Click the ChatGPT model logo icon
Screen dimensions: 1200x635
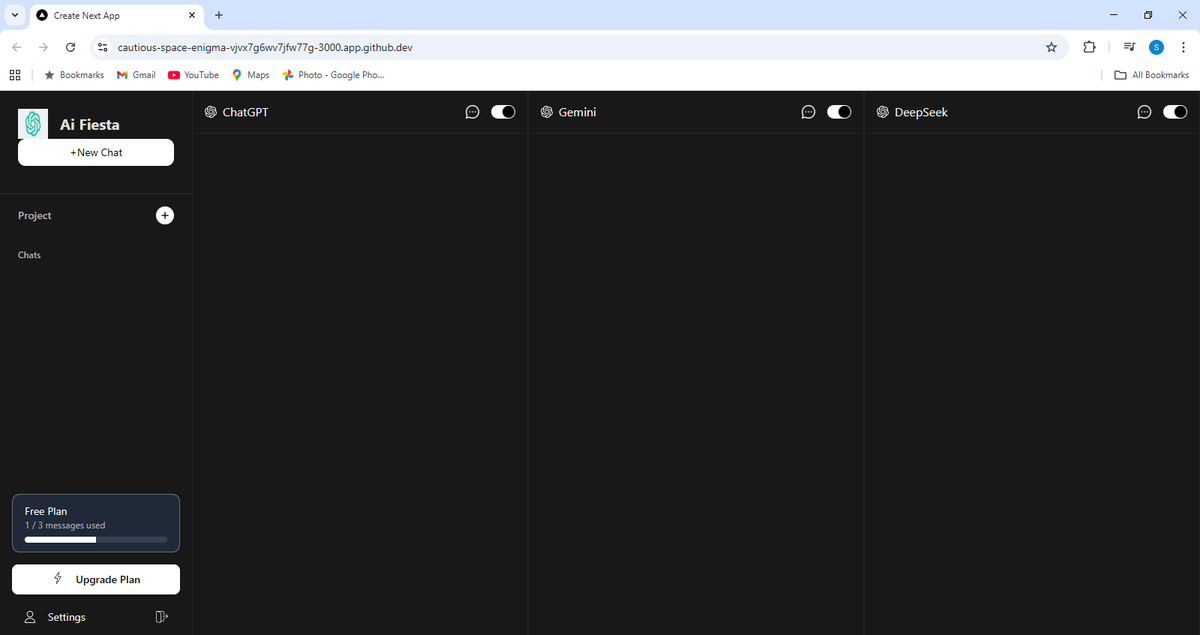(211, 112)
